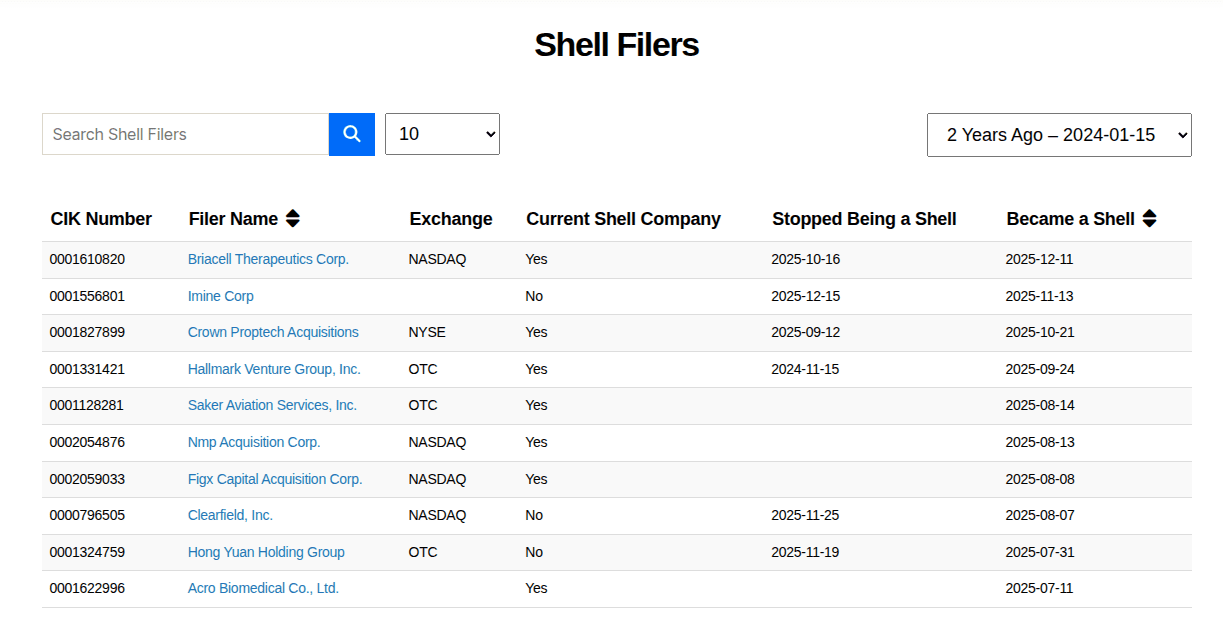
Task: Click Figx Capital Acquisition Corp. link
Action: (275, 479)
